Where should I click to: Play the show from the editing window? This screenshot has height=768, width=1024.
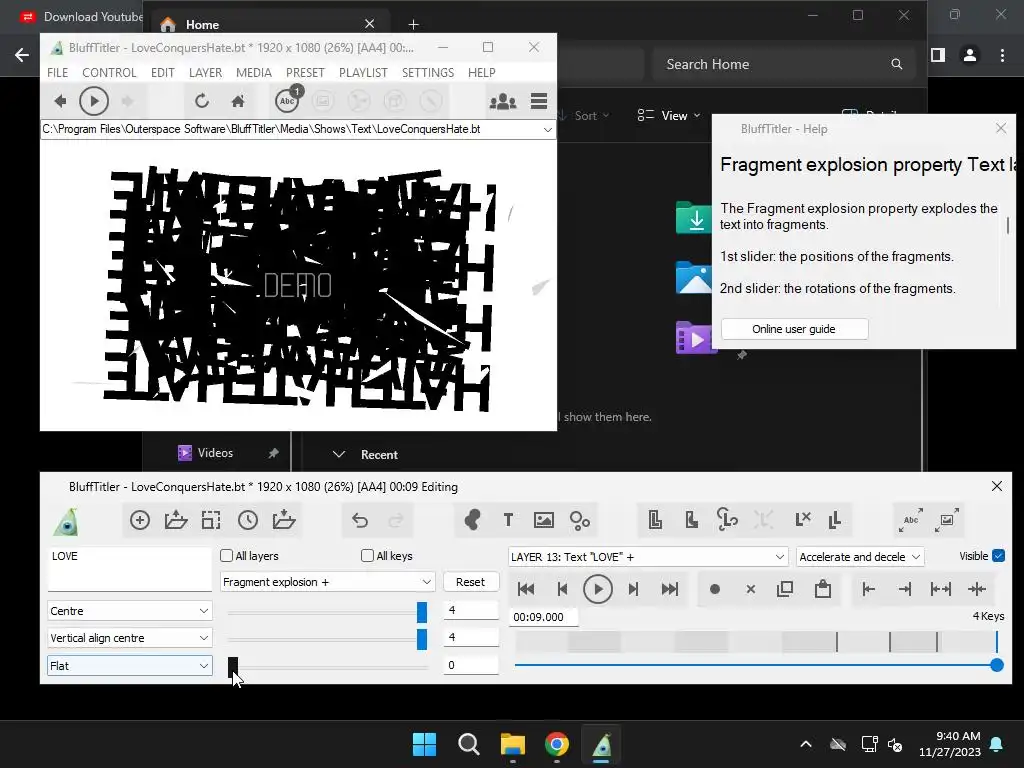[598, 589]
